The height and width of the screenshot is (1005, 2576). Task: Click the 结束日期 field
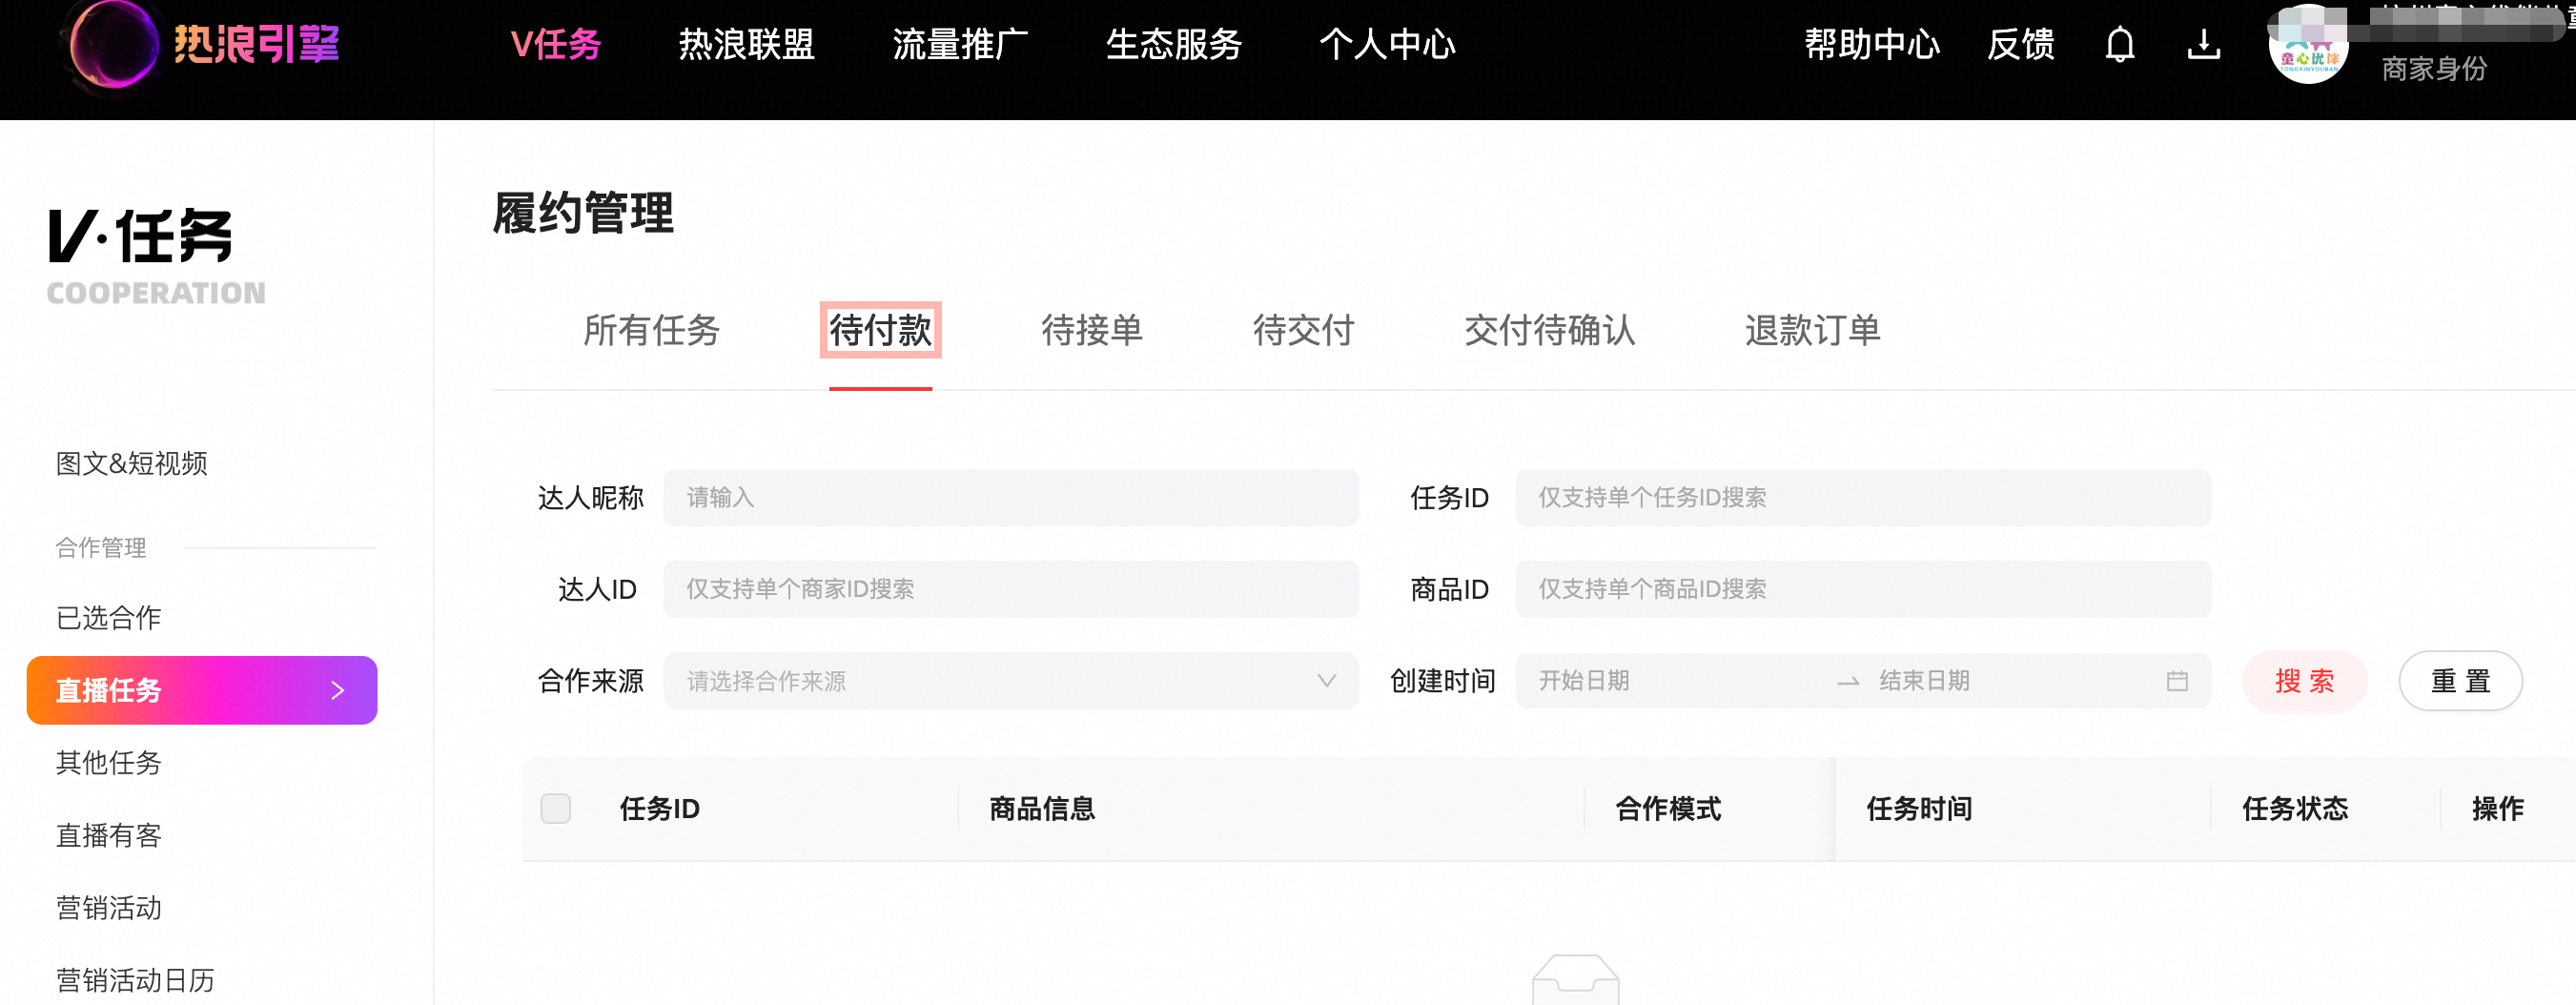(x=2010, y=681)
